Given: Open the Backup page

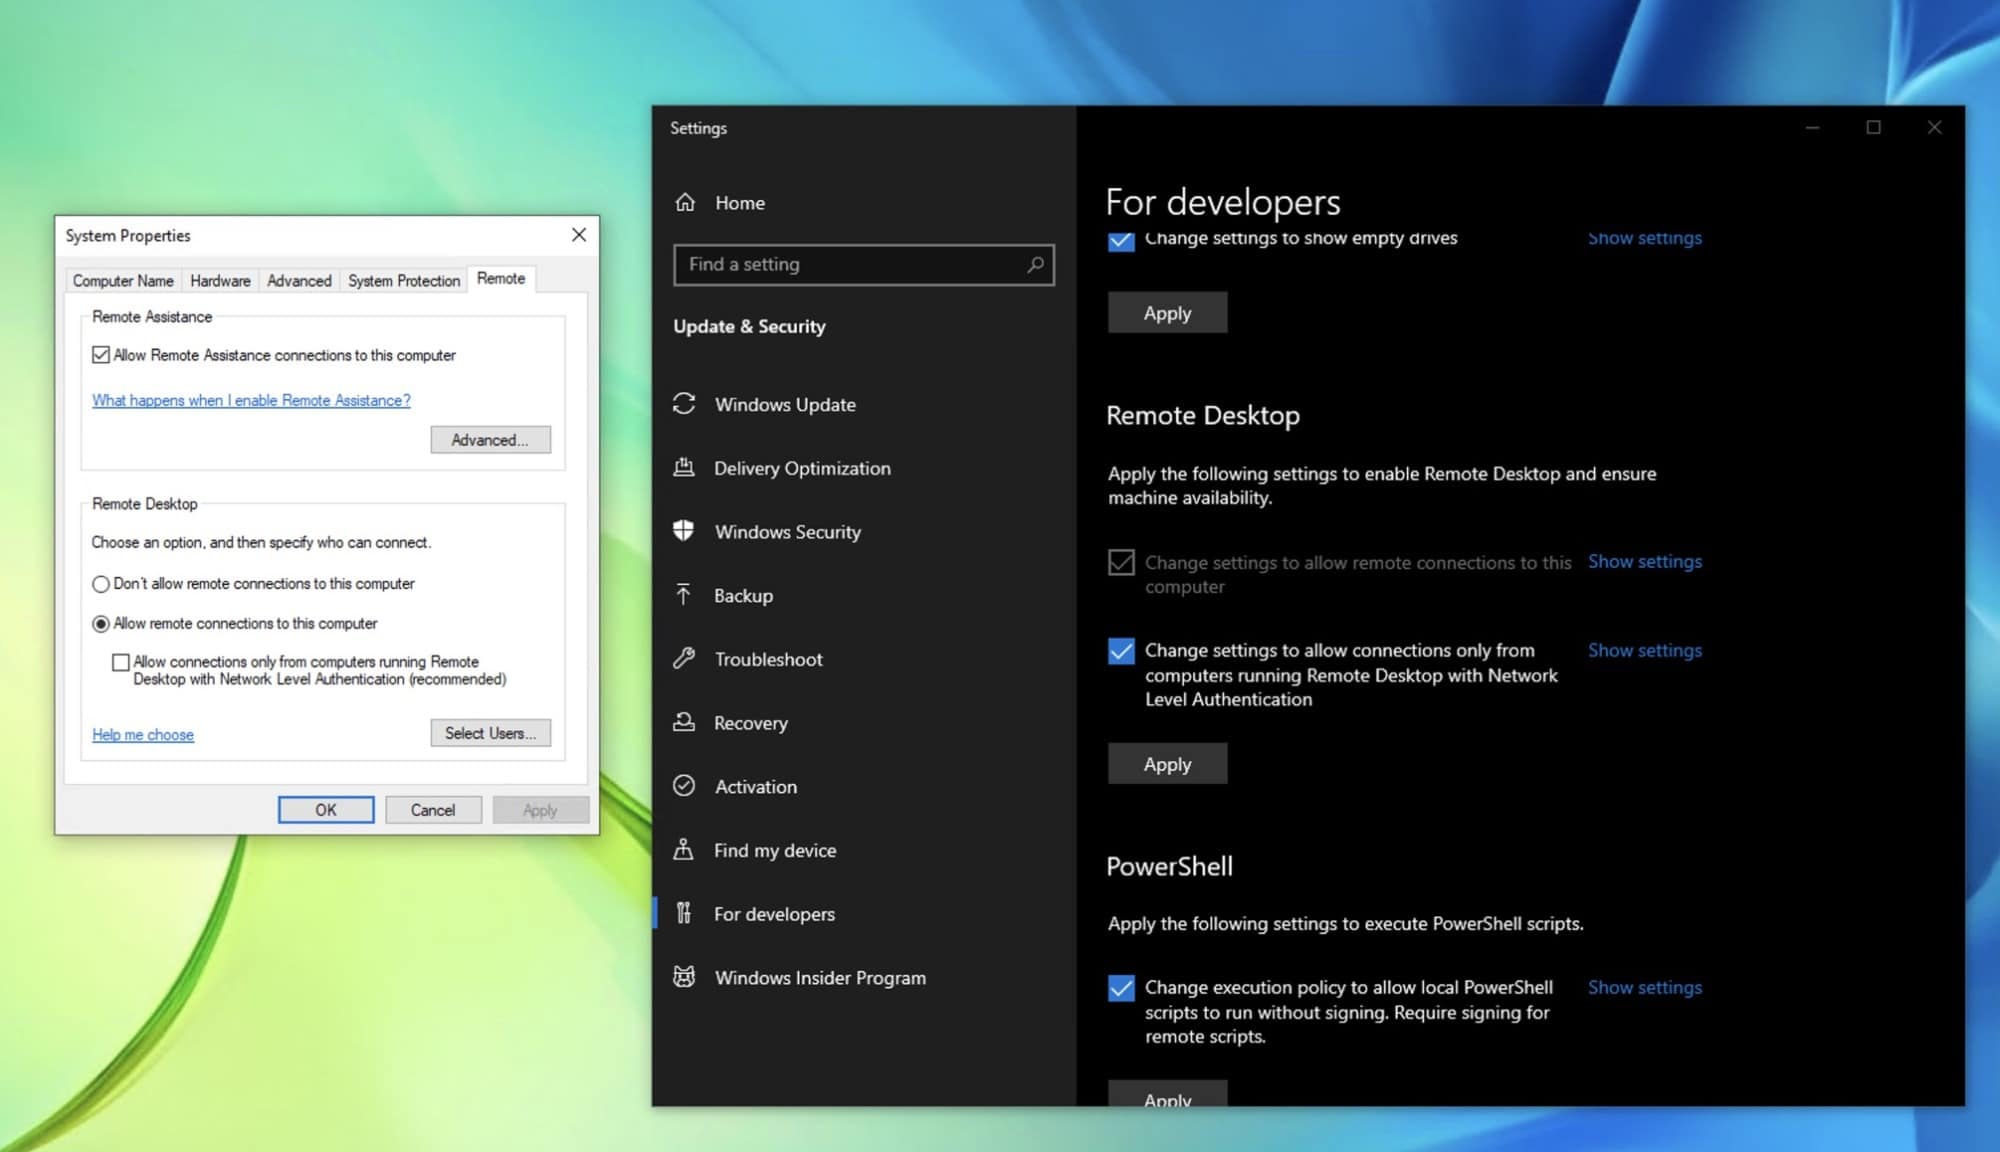Looking at the screenshot, I should click(863, 595).
